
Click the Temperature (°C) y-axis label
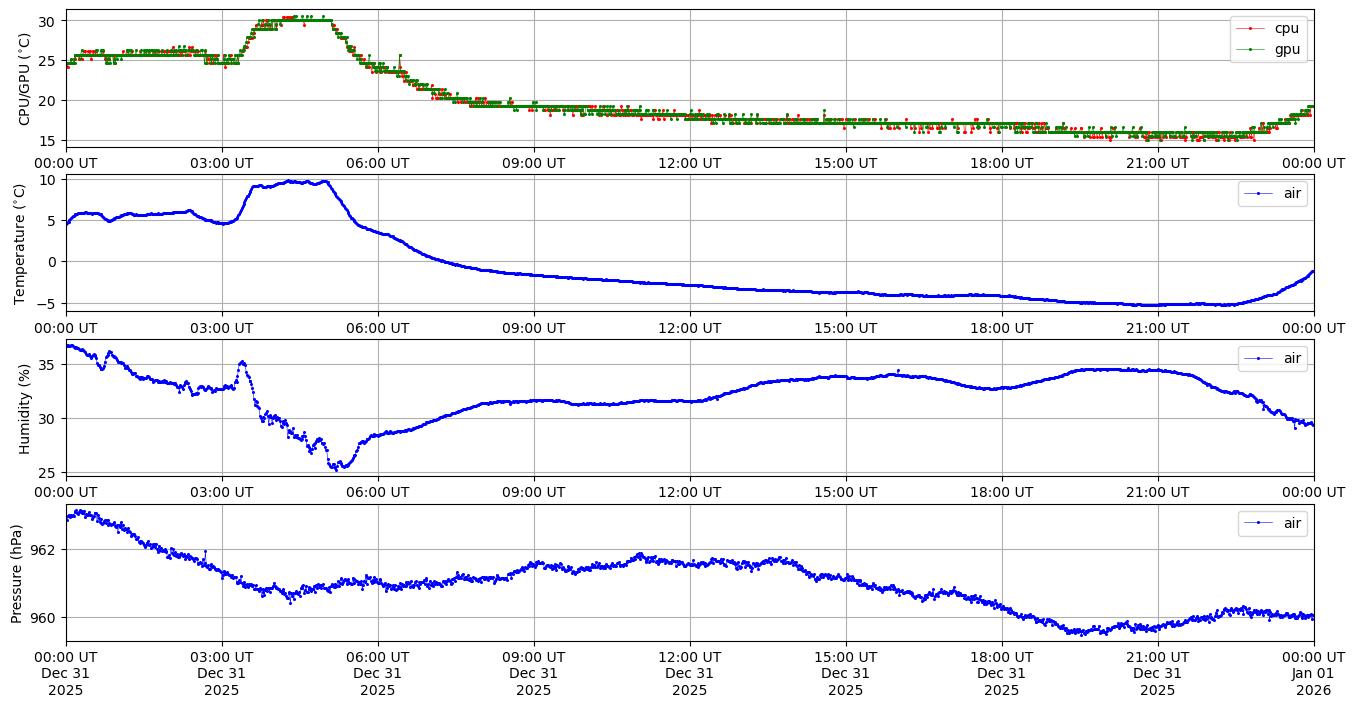pos(21,243)
